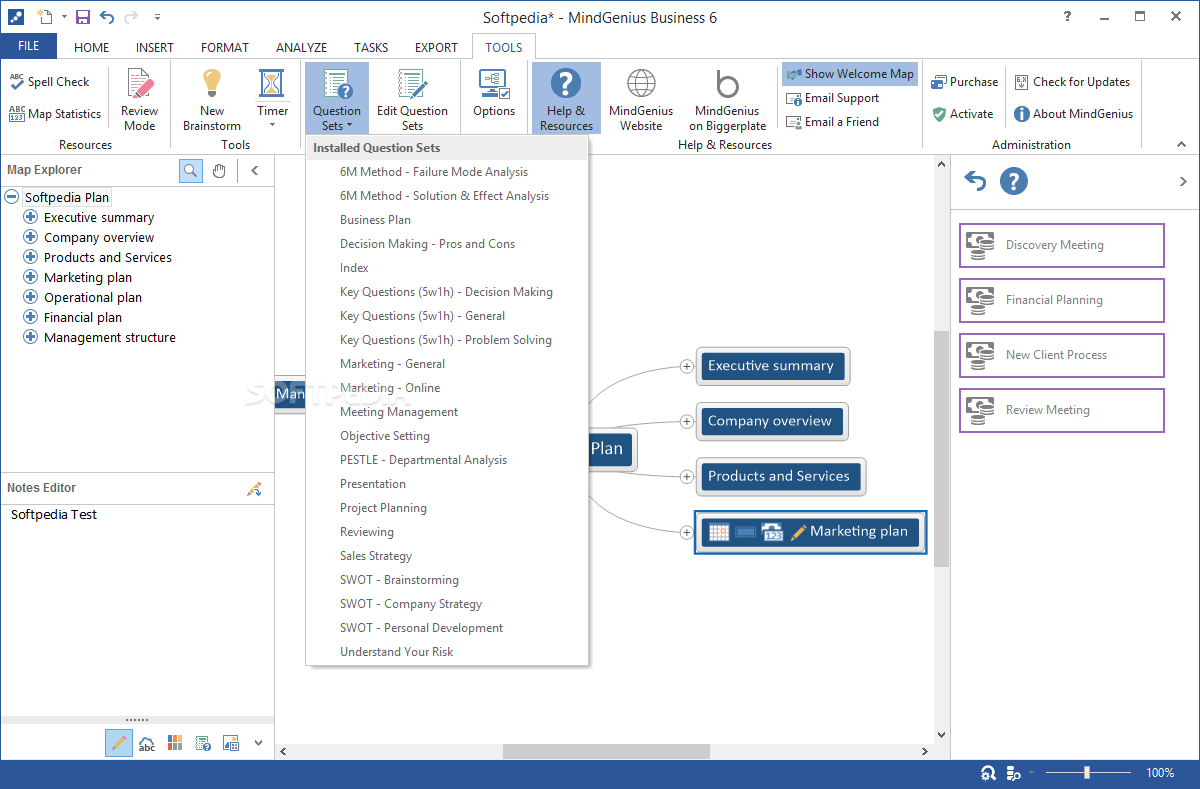This screenshot has height=789, width=1200.
Task: Click the filter search icon in status bar
Action: point(1014,773)
